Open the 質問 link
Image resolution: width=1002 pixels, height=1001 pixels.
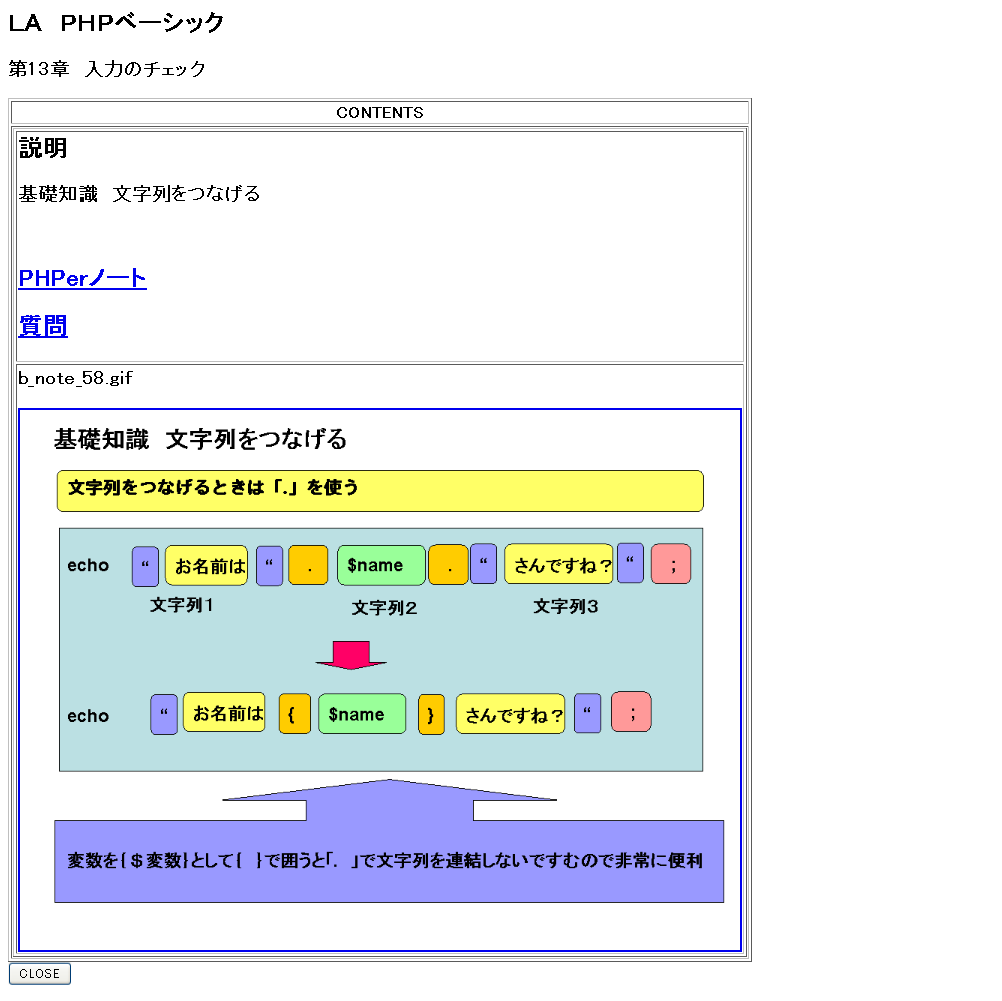coord(43,326)
